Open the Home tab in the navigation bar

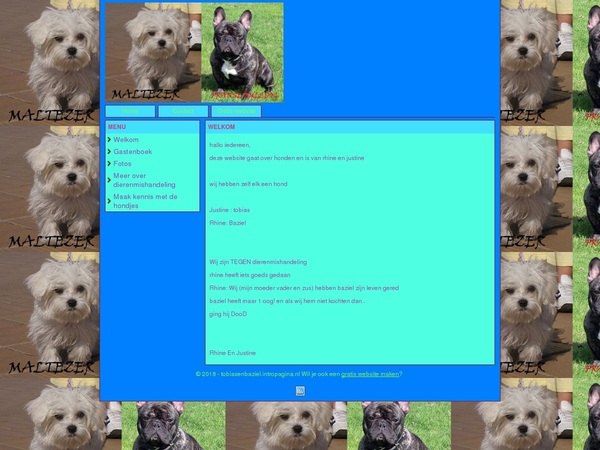[130, 111]
